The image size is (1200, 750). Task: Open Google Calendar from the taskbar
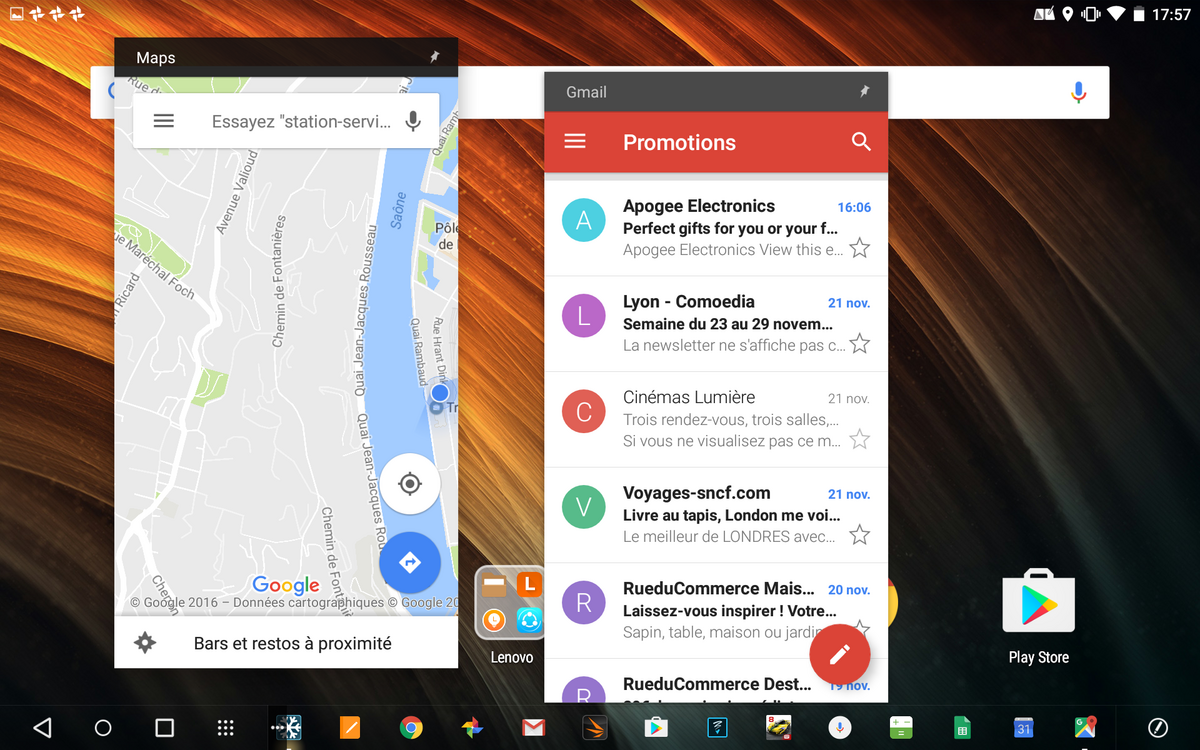pos(1023,728)
